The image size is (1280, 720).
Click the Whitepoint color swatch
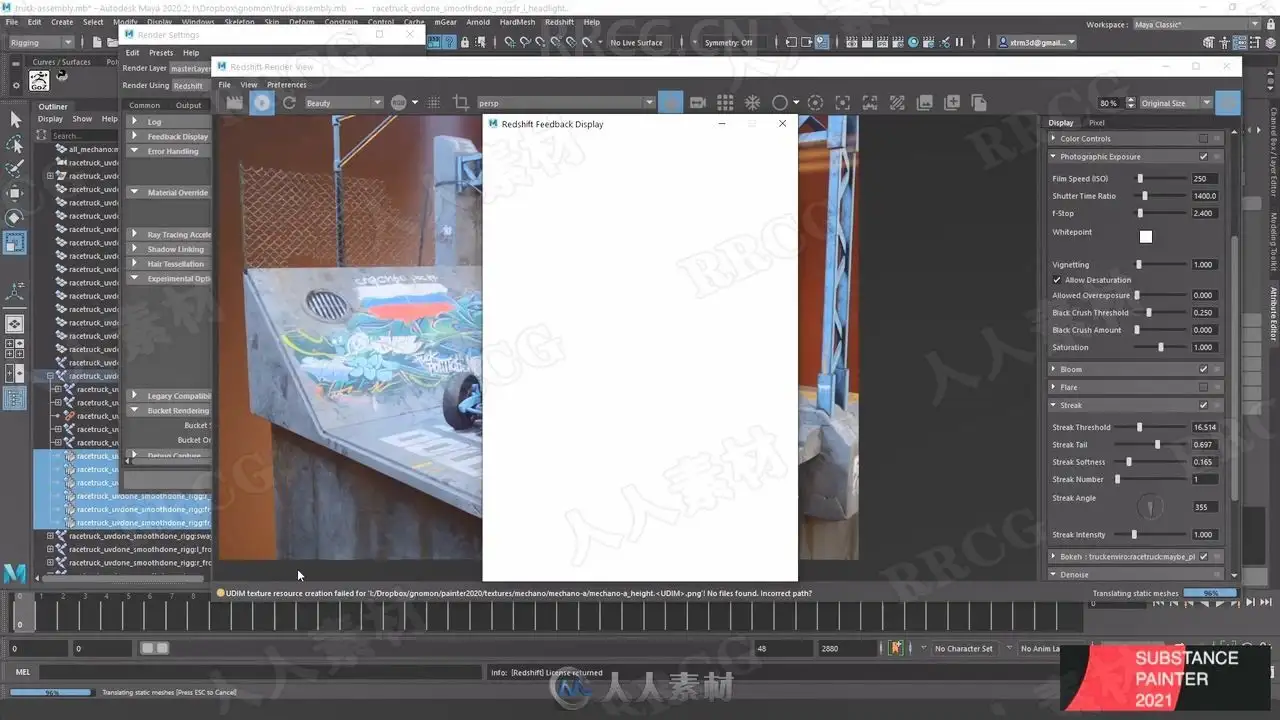1146,237
